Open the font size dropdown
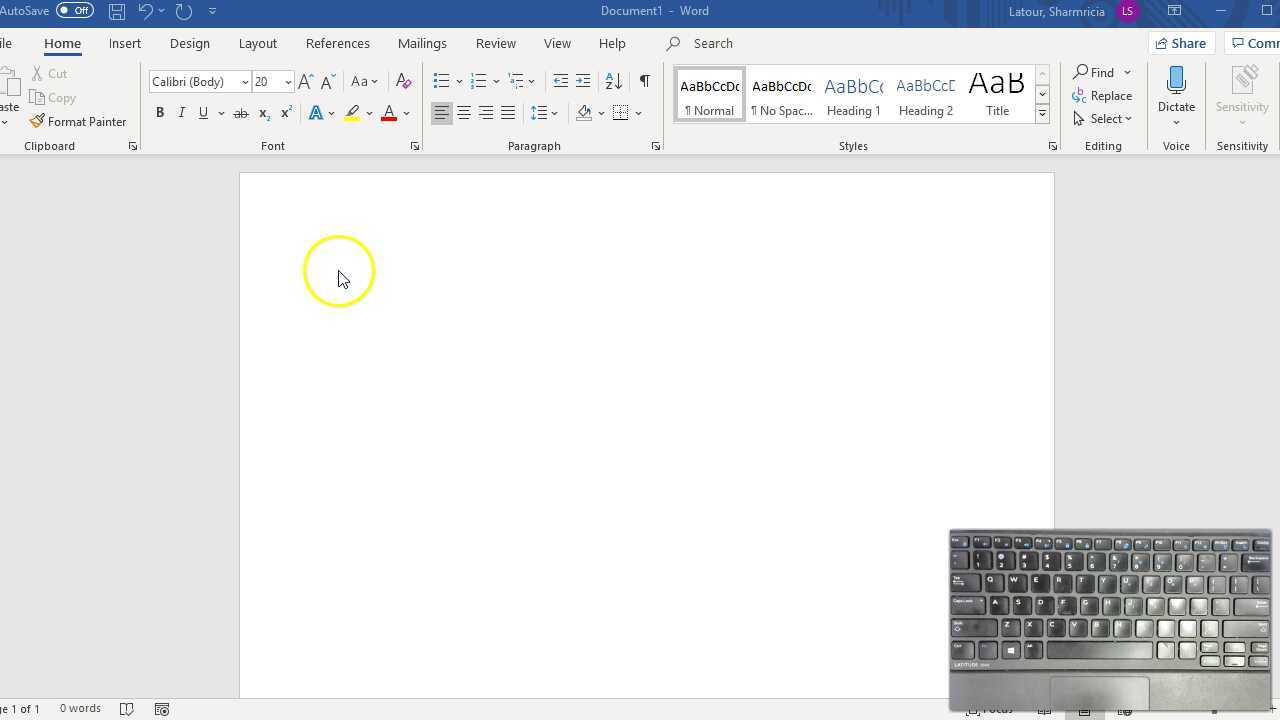The height and width of the screenshot is (720, 1280). [x=288, y=82]
